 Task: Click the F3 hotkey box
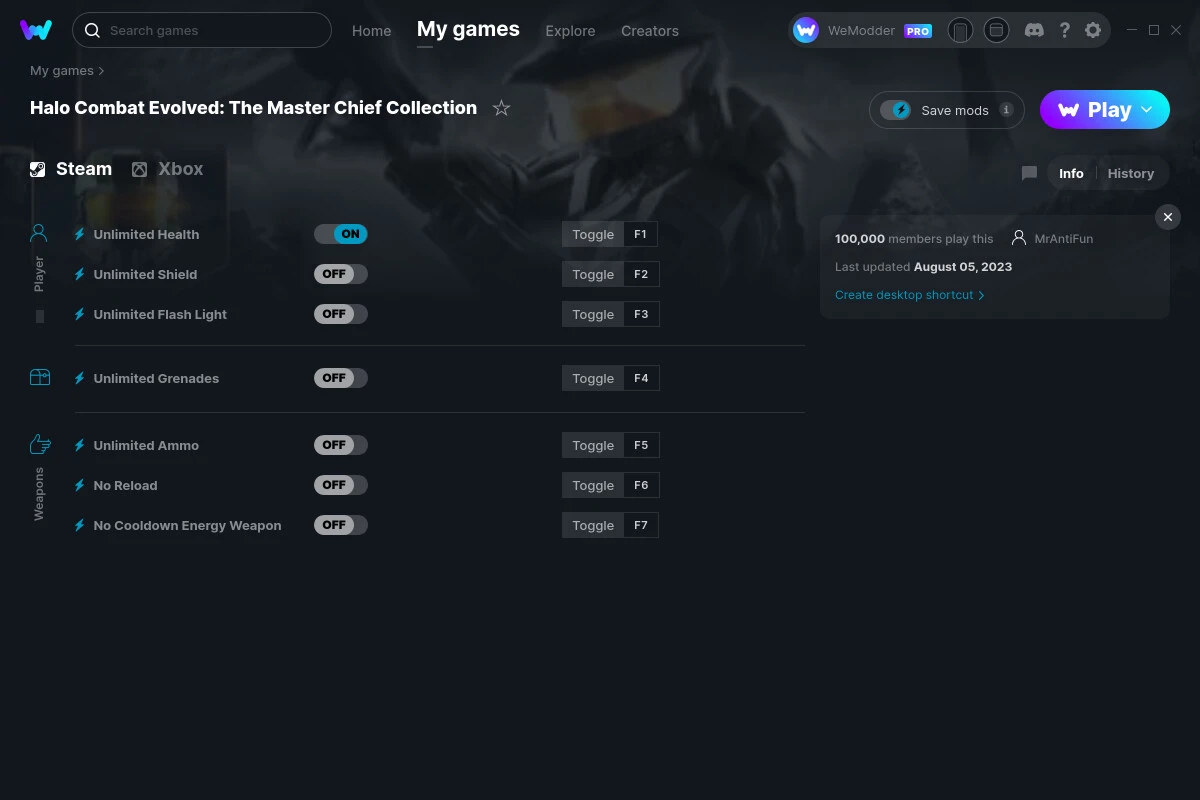click(x=641, y=314)
